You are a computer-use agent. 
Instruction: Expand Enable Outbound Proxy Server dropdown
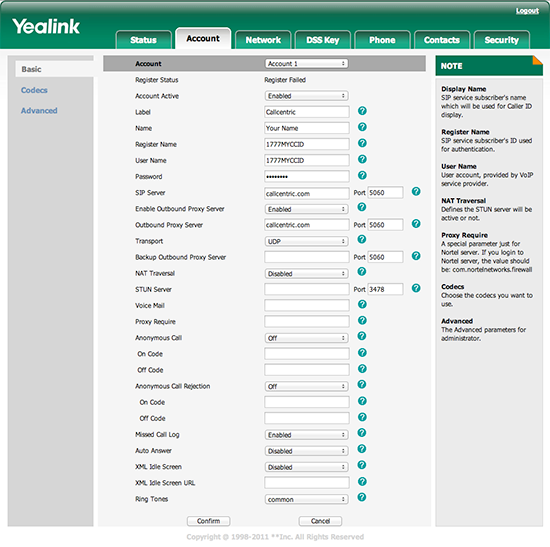(306, 209)
